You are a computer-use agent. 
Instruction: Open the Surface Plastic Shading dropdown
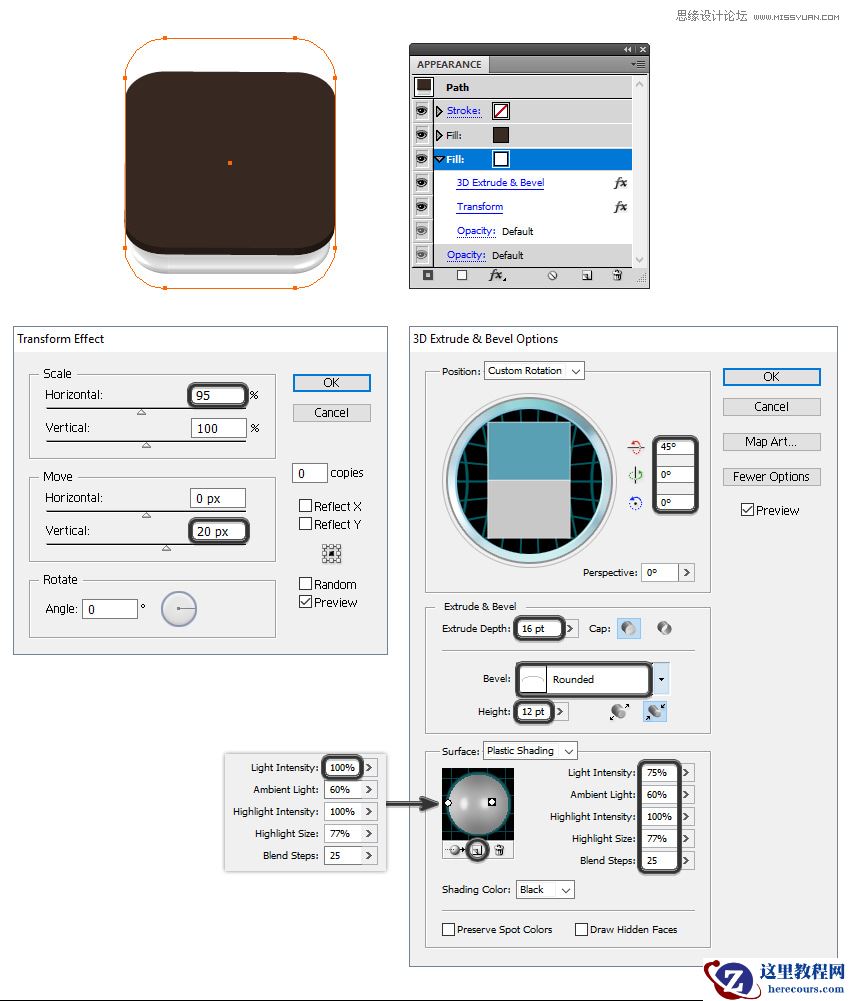coord(530,751)
